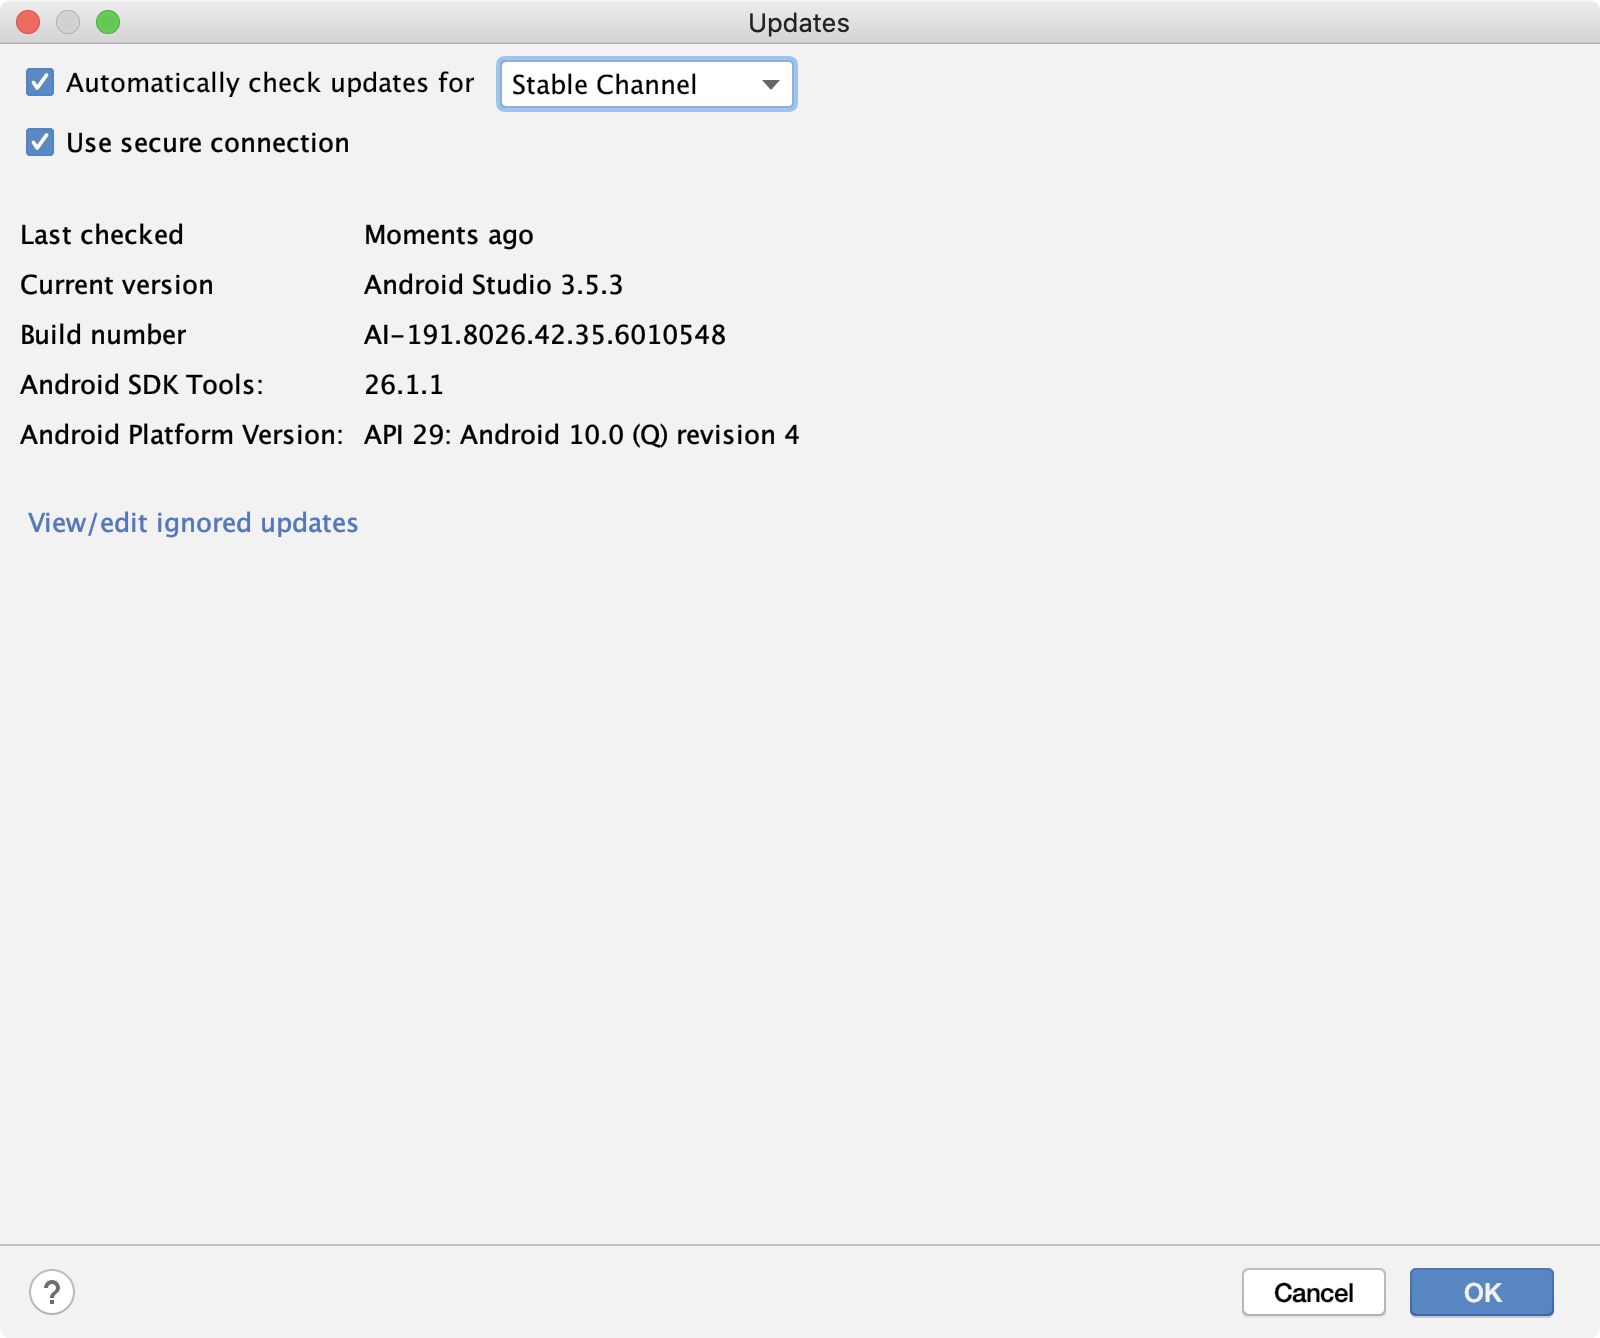
Task: Click the grey minimize traffic light
Action: click(67, 22)
